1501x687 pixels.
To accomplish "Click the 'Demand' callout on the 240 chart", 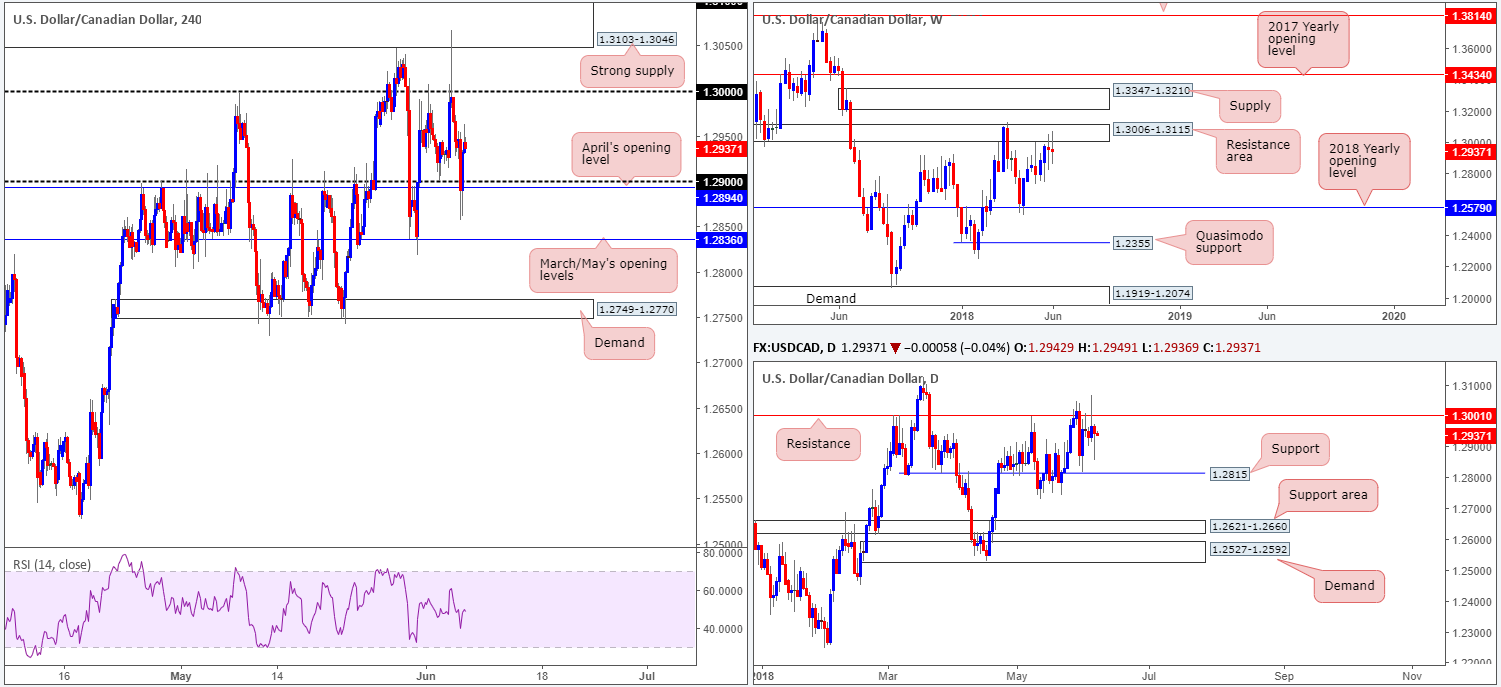I will pos(619,344).
